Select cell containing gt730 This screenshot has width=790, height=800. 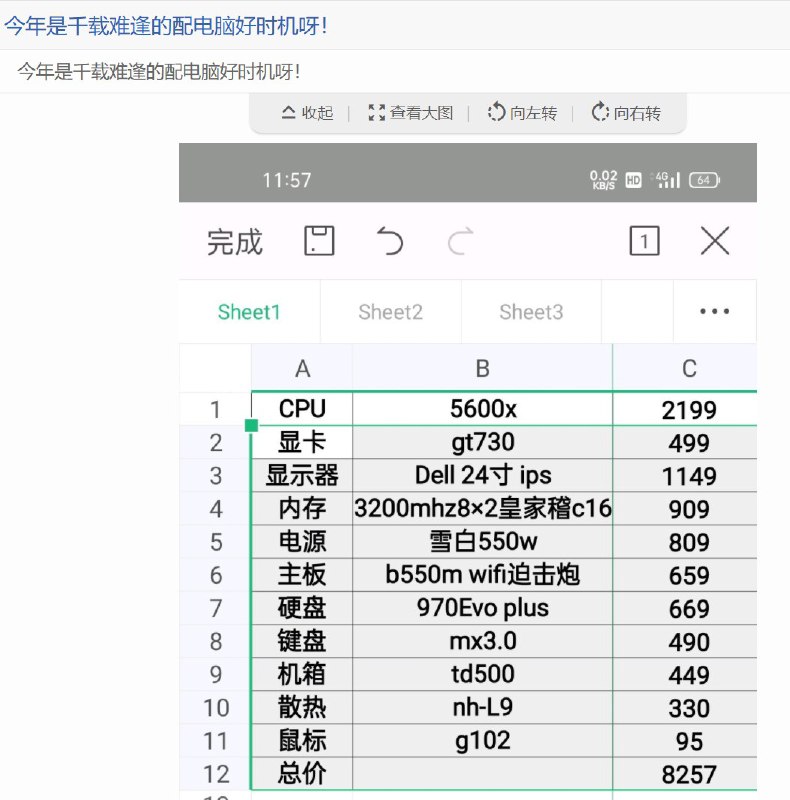click(482, 442)
